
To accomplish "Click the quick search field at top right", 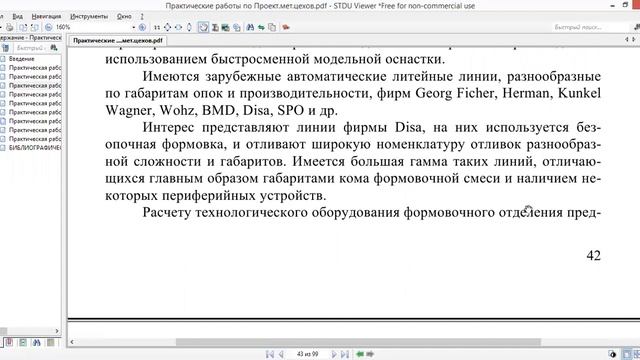I will point(591,27).
